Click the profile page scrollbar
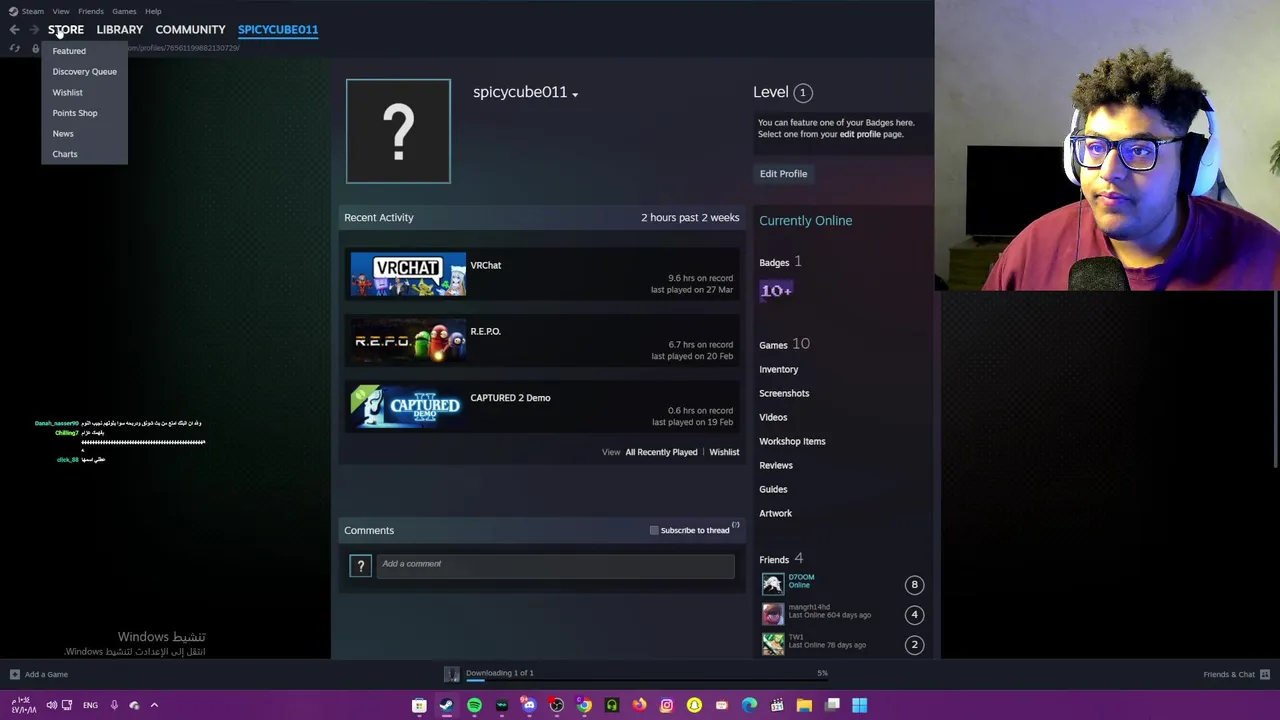 pyautogui.click(x=1276, y=380)
